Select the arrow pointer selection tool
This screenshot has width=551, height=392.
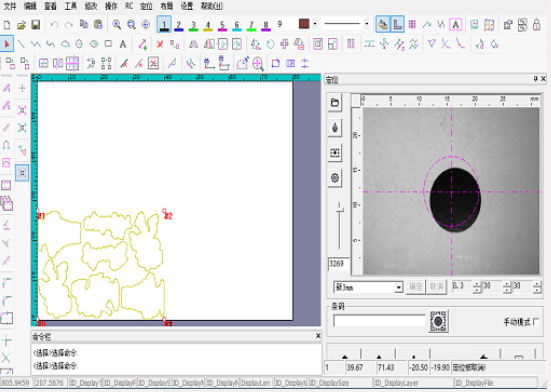[7, 44]
